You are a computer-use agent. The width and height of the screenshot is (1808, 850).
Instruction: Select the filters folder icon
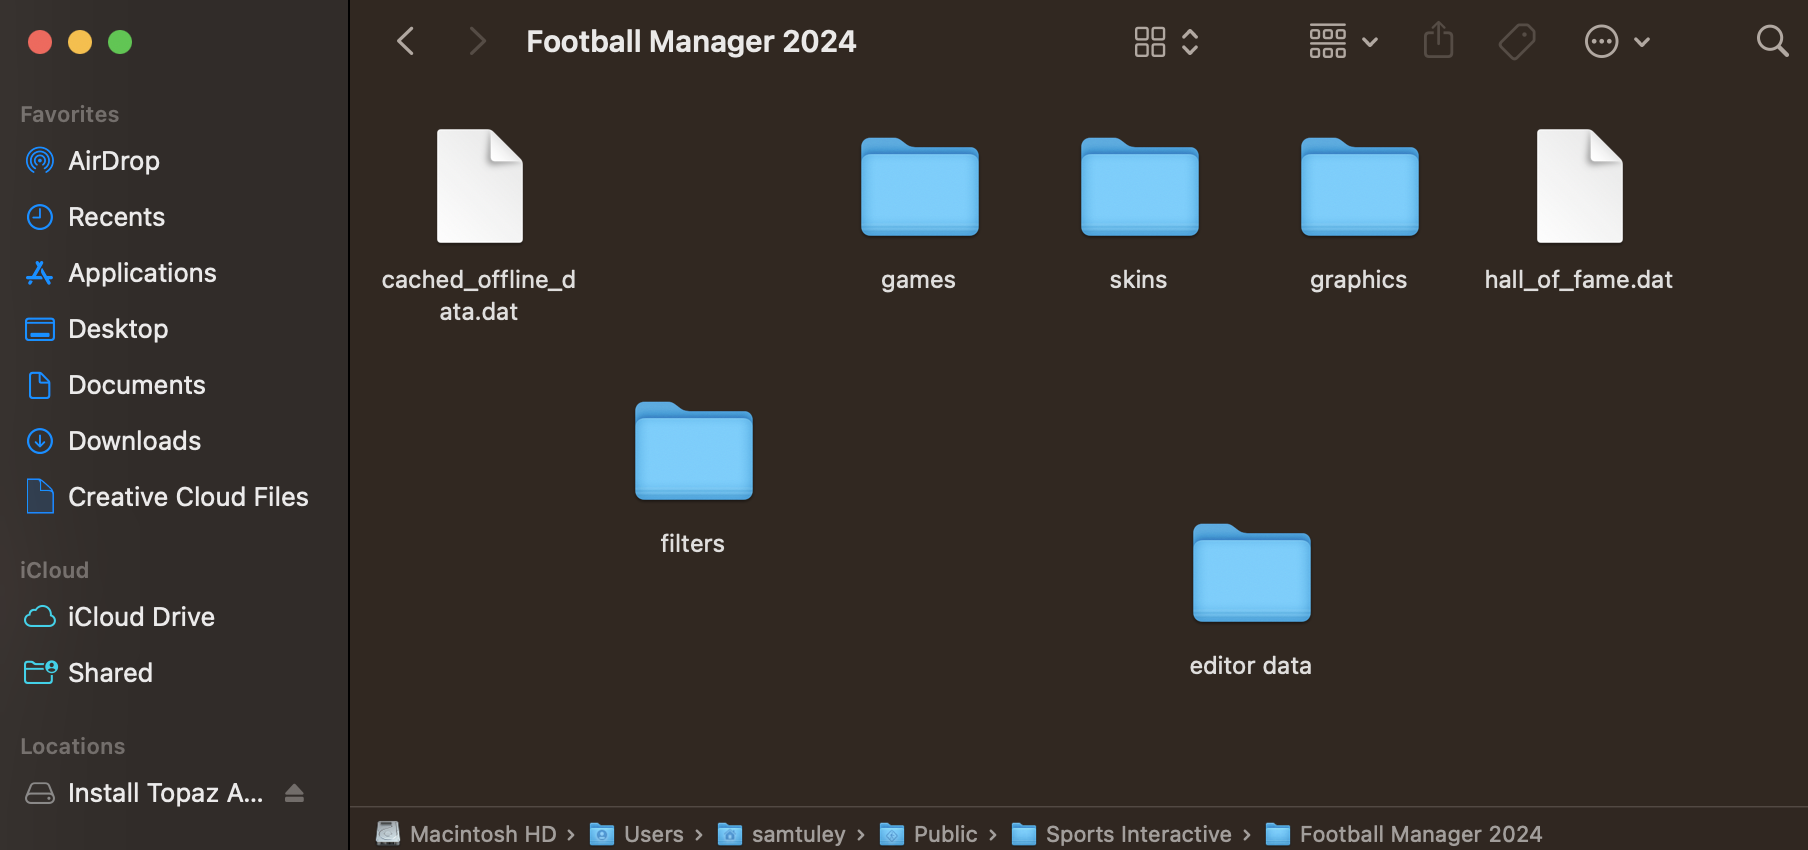click(x=694, y=451)
